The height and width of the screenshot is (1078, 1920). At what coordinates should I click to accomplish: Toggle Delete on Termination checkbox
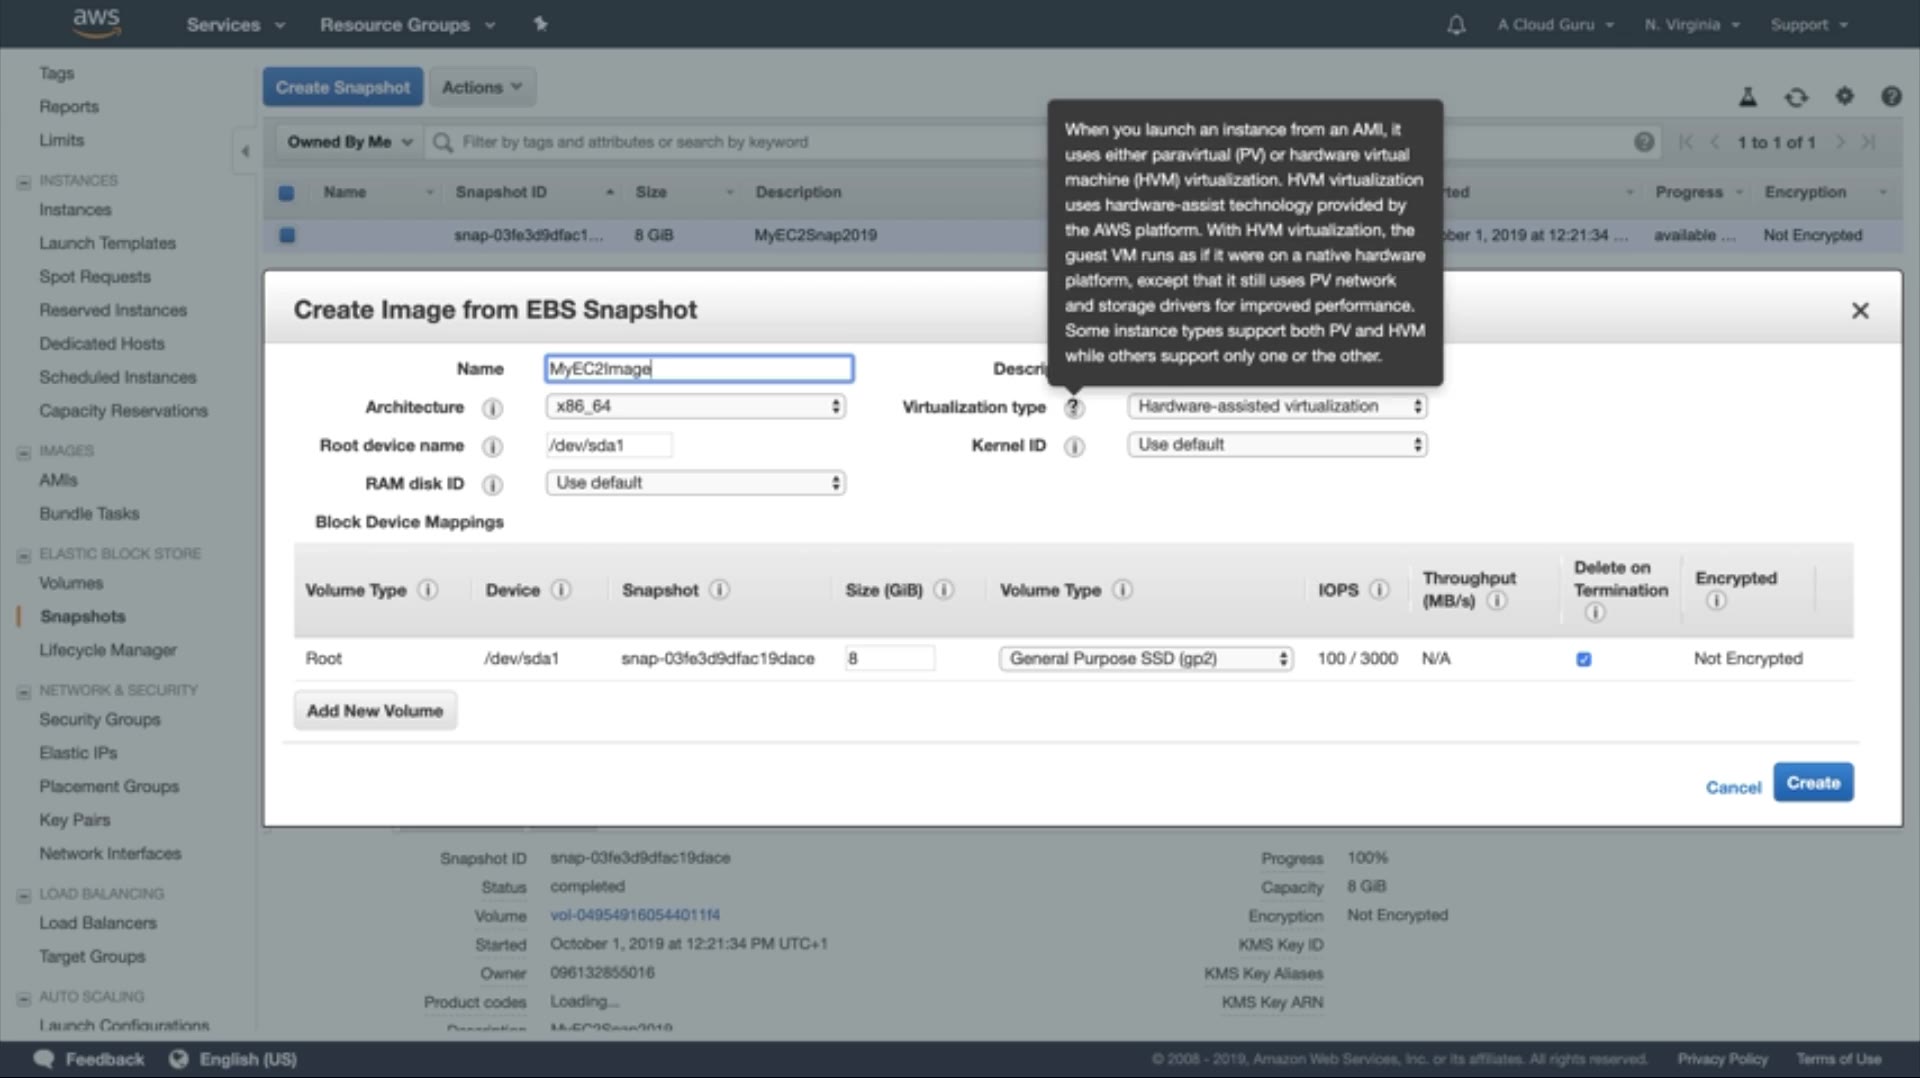(x=1583, y=659)
